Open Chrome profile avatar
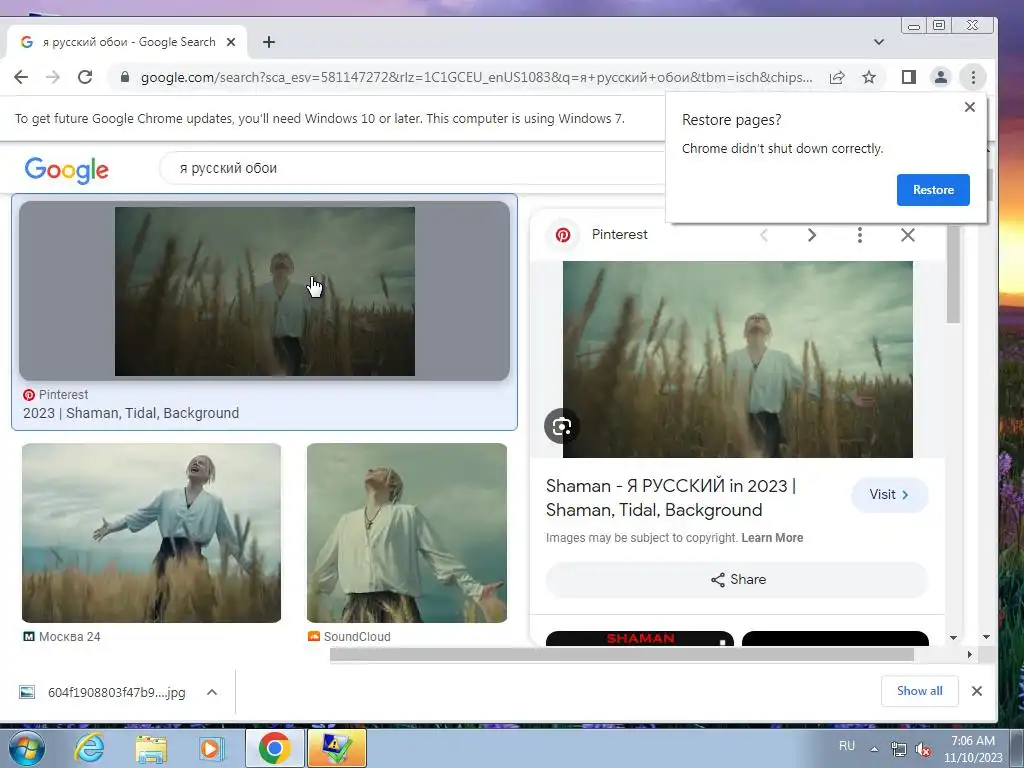 (x=940, y=77)
